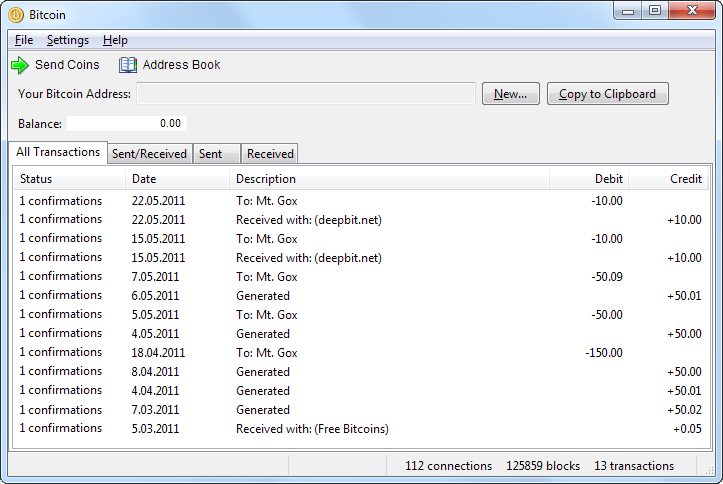723x484 pixels.
Task: Open the Help menu
Action: click(x=115, y=40)
